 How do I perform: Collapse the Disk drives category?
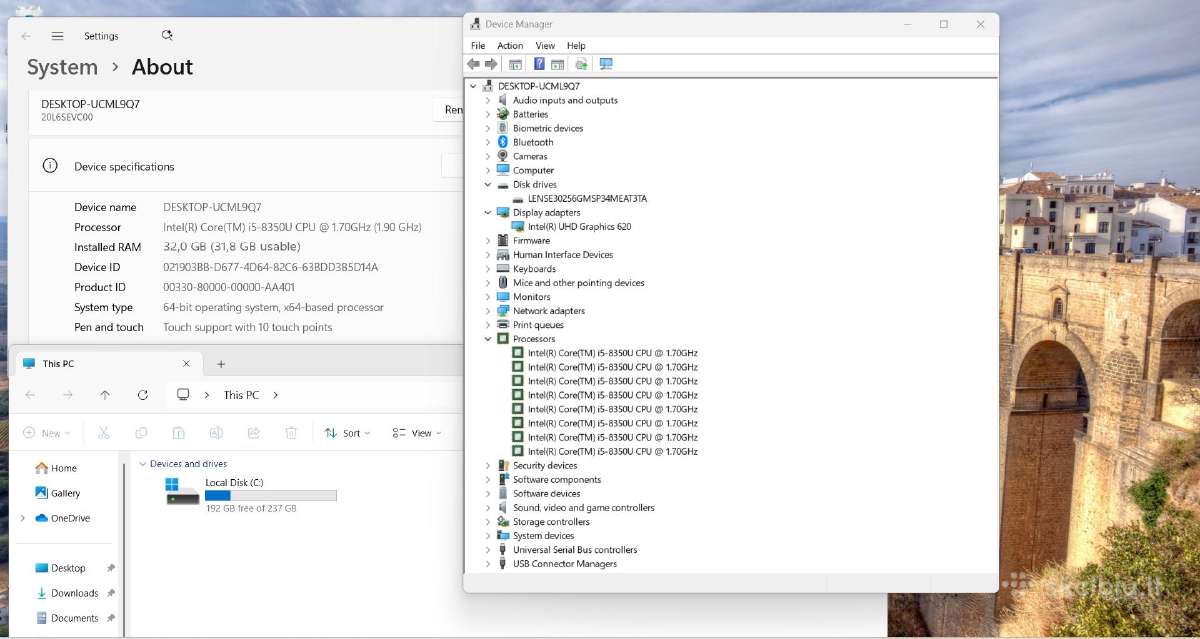(x=488, y=184)
